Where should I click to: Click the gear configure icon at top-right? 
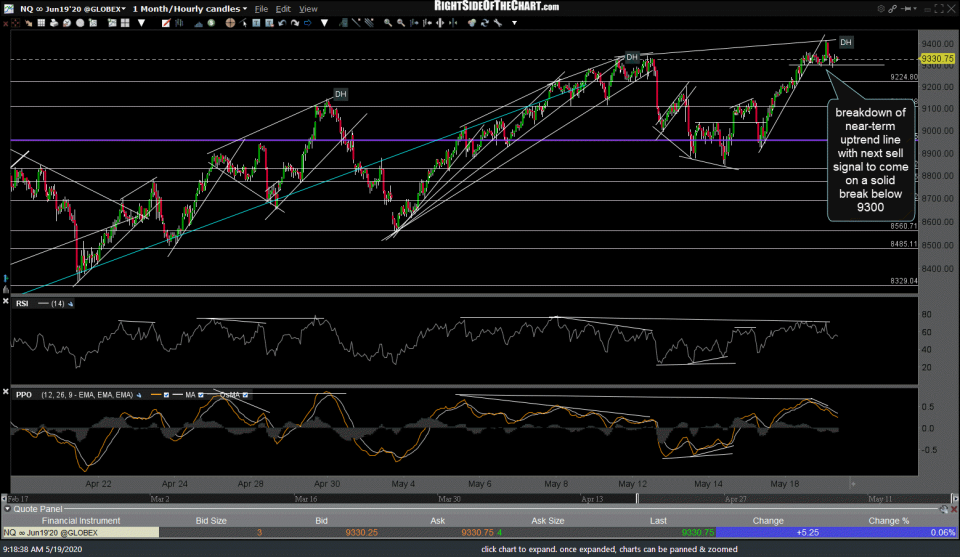coord(881,9)
